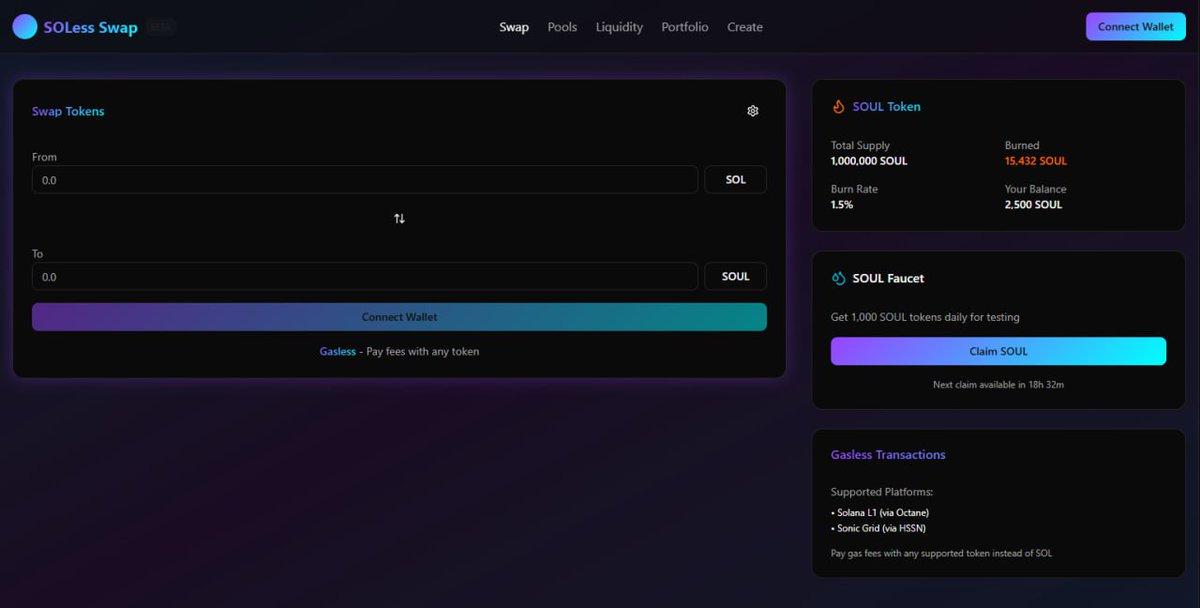The image size is (1200, 608).
Task: Open the Portfolio section
Action: [684, 27]
